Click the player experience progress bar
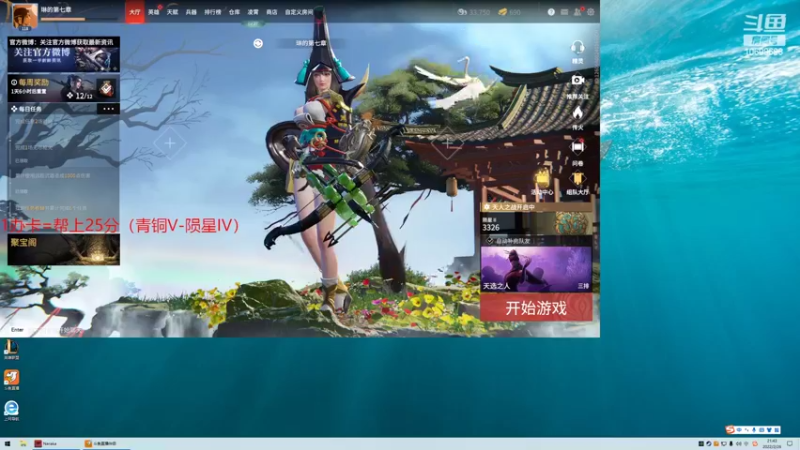800x450 pixels. pos(79,19)
